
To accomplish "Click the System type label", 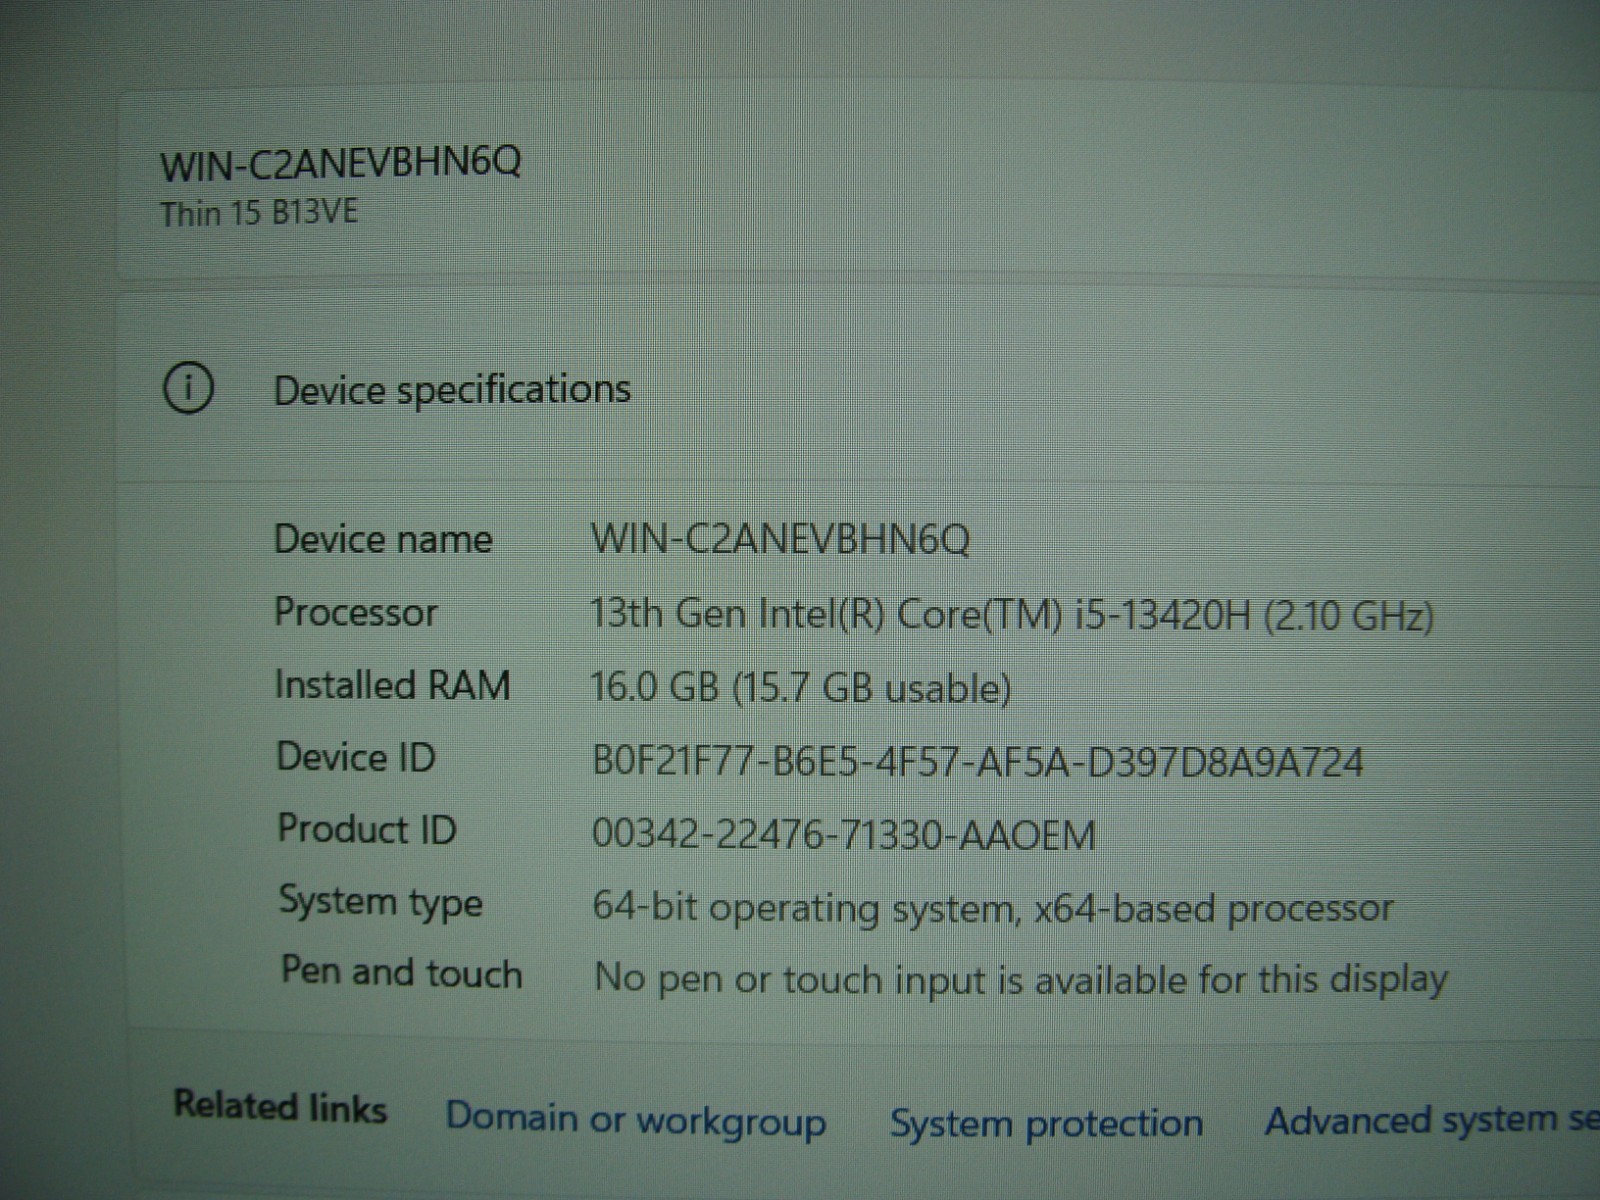I will pos(381,902).
